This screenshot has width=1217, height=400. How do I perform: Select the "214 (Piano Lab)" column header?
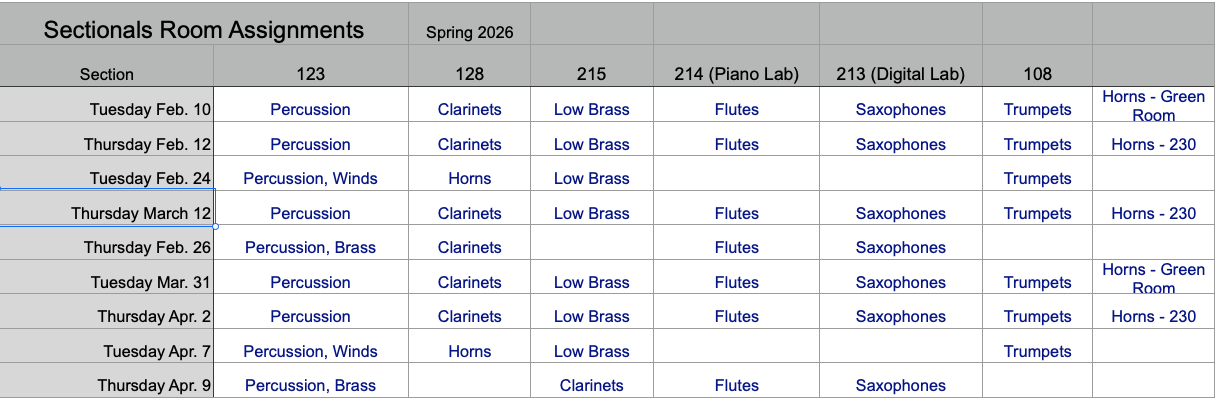pyautogui.click(x=736, y=73)
